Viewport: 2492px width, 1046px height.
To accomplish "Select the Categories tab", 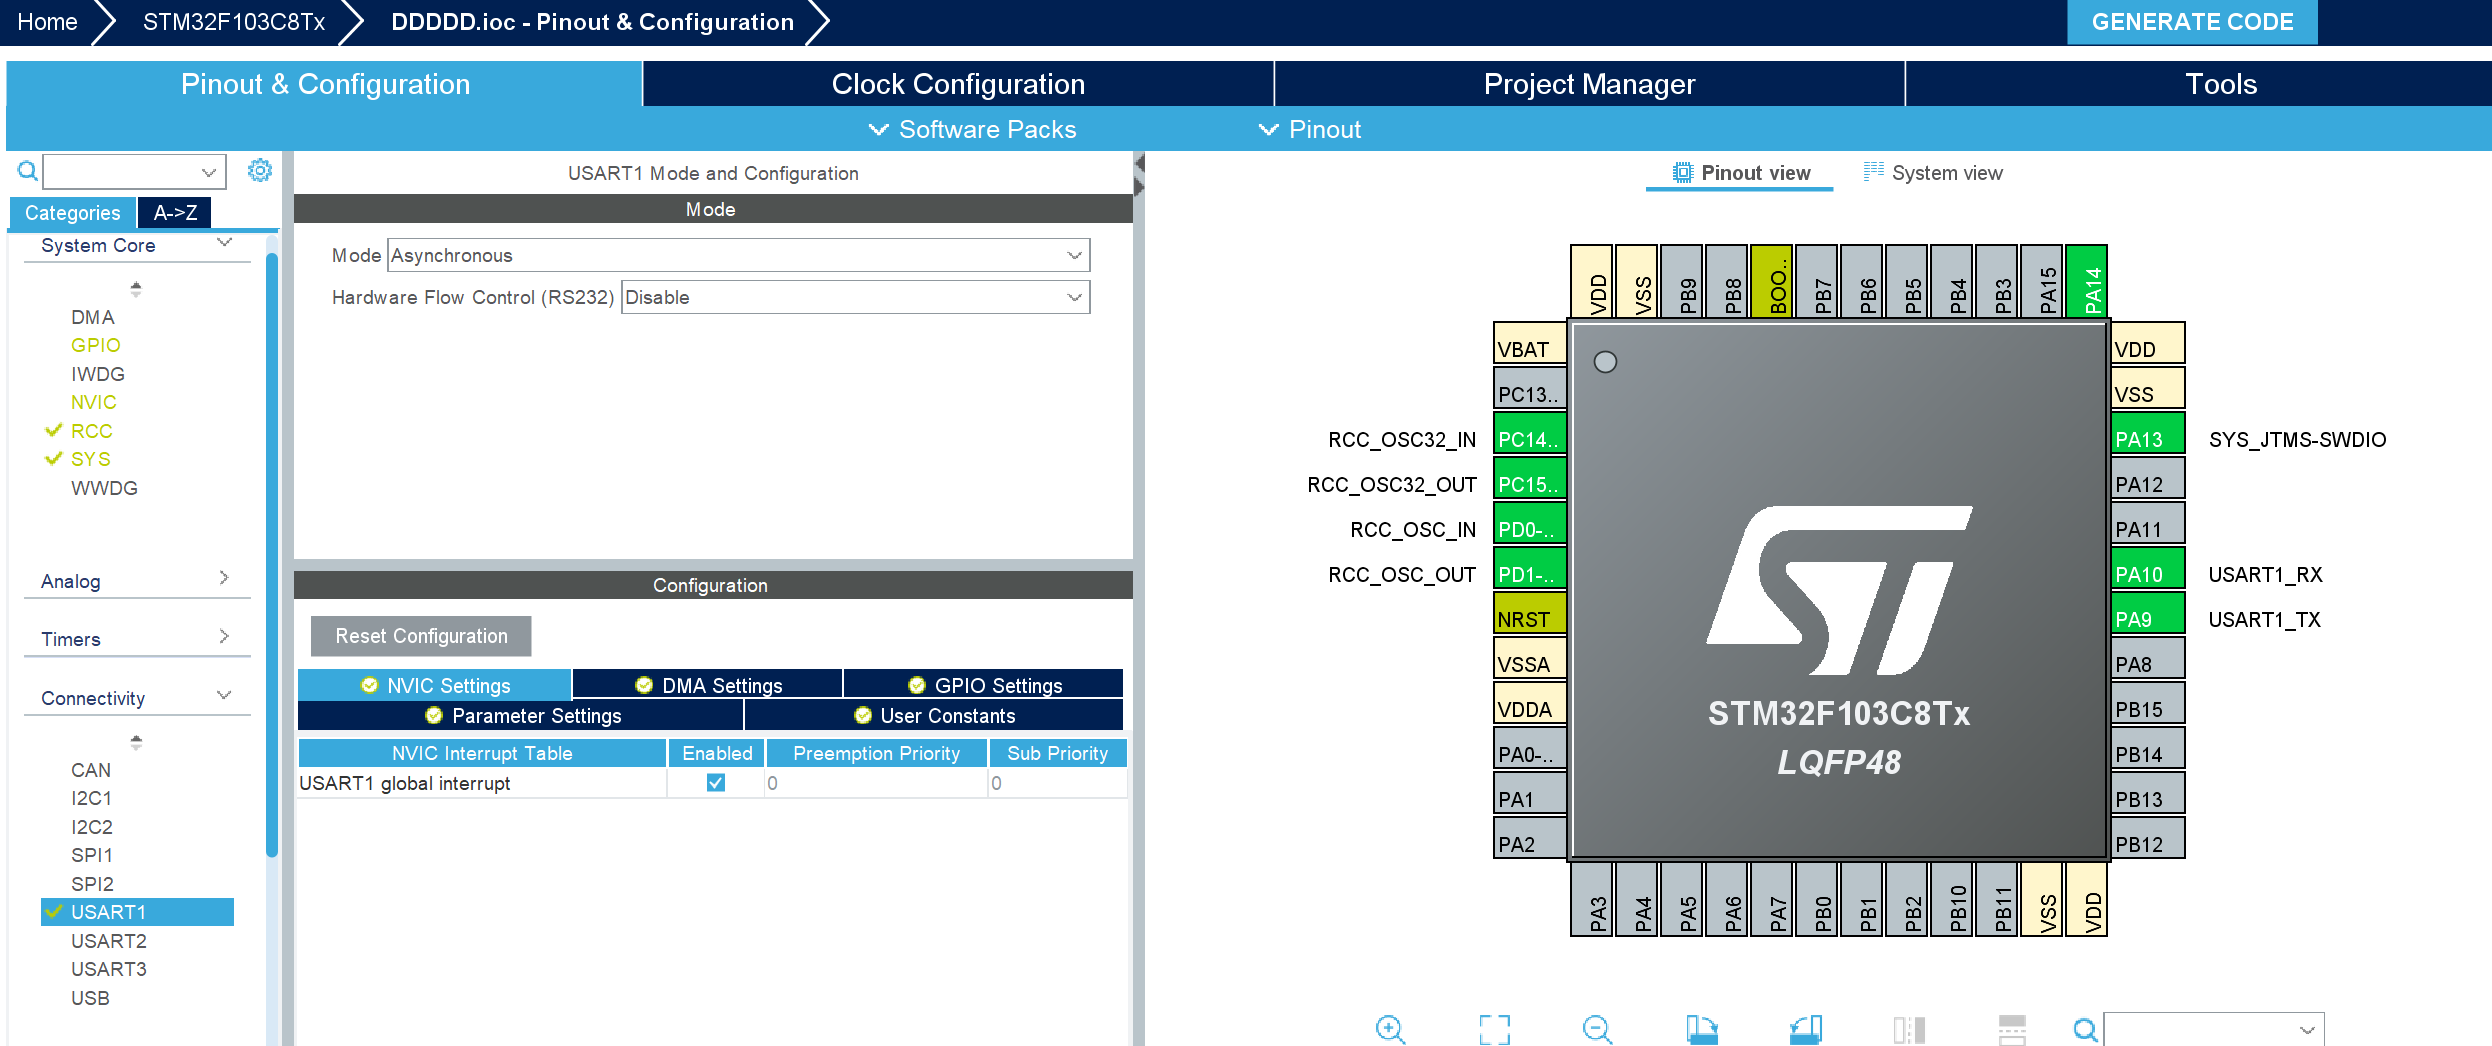I will pos(72,212).
